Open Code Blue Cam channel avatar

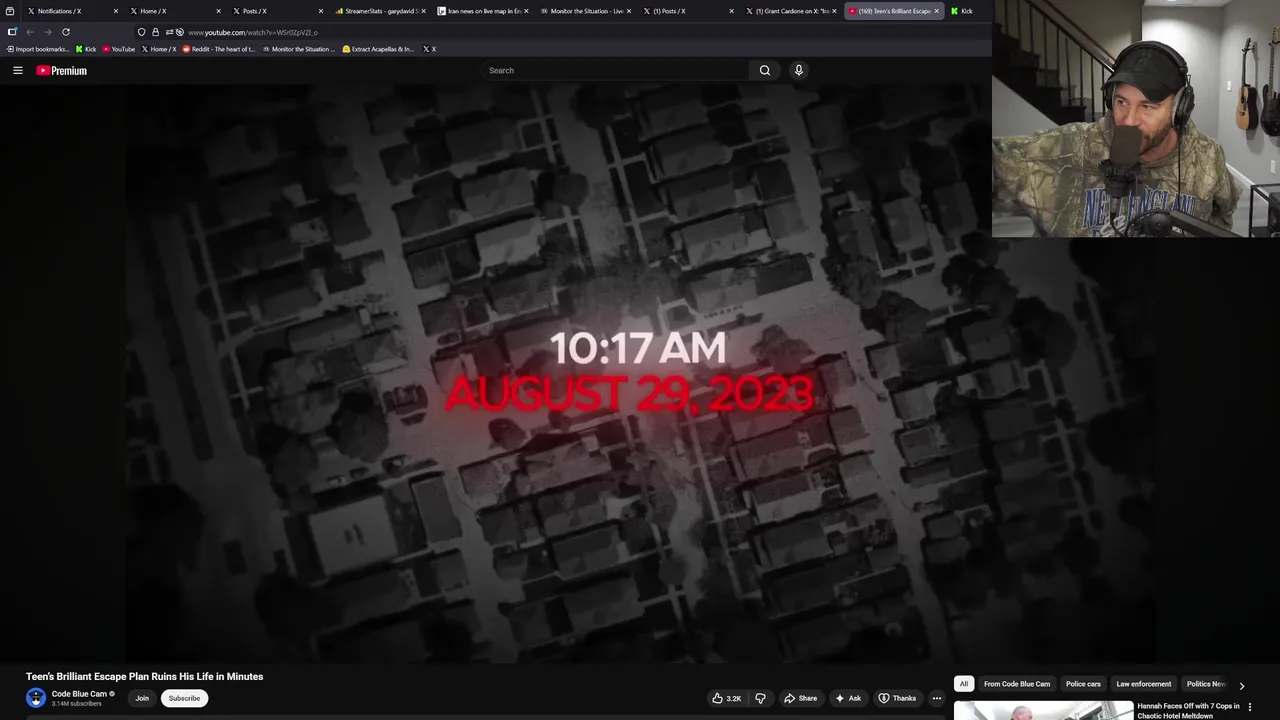pos(36,698)
